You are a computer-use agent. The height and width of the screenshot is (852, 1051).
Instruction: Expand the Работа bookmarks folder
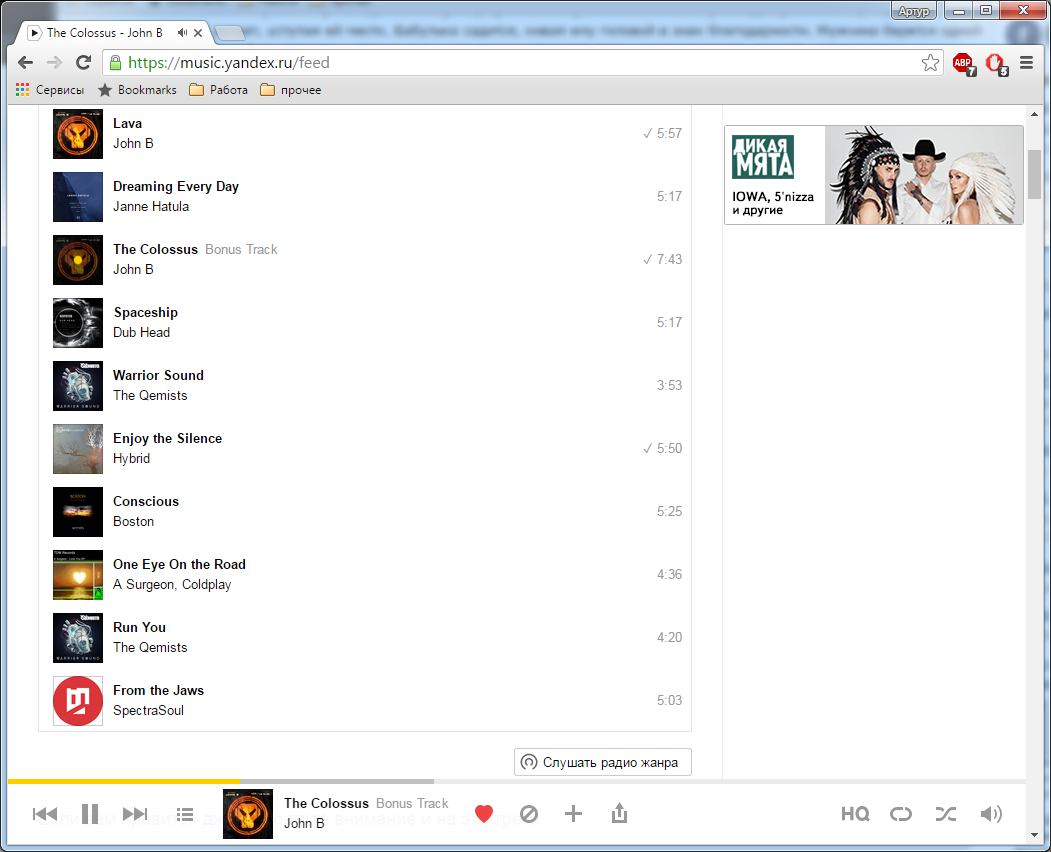tap(219, 90)
